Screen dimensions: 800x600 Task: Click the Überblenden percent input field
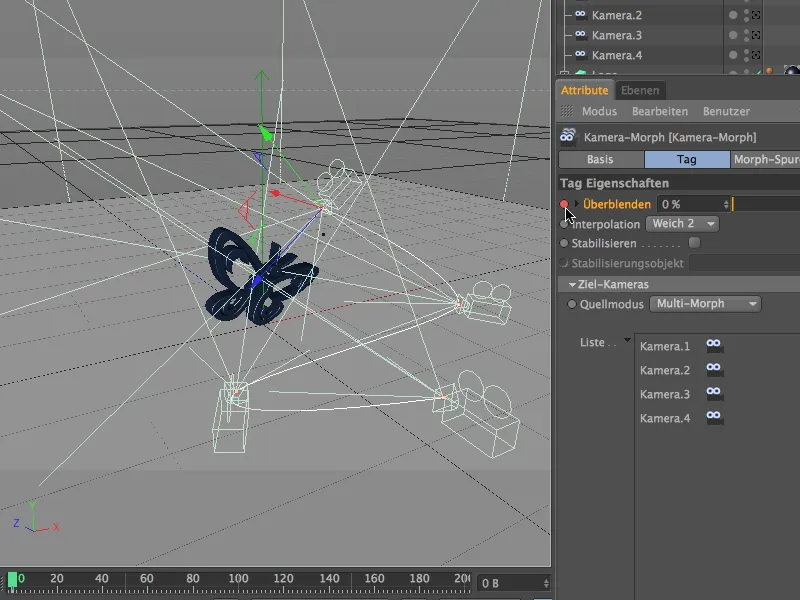[x=690, y=204]
